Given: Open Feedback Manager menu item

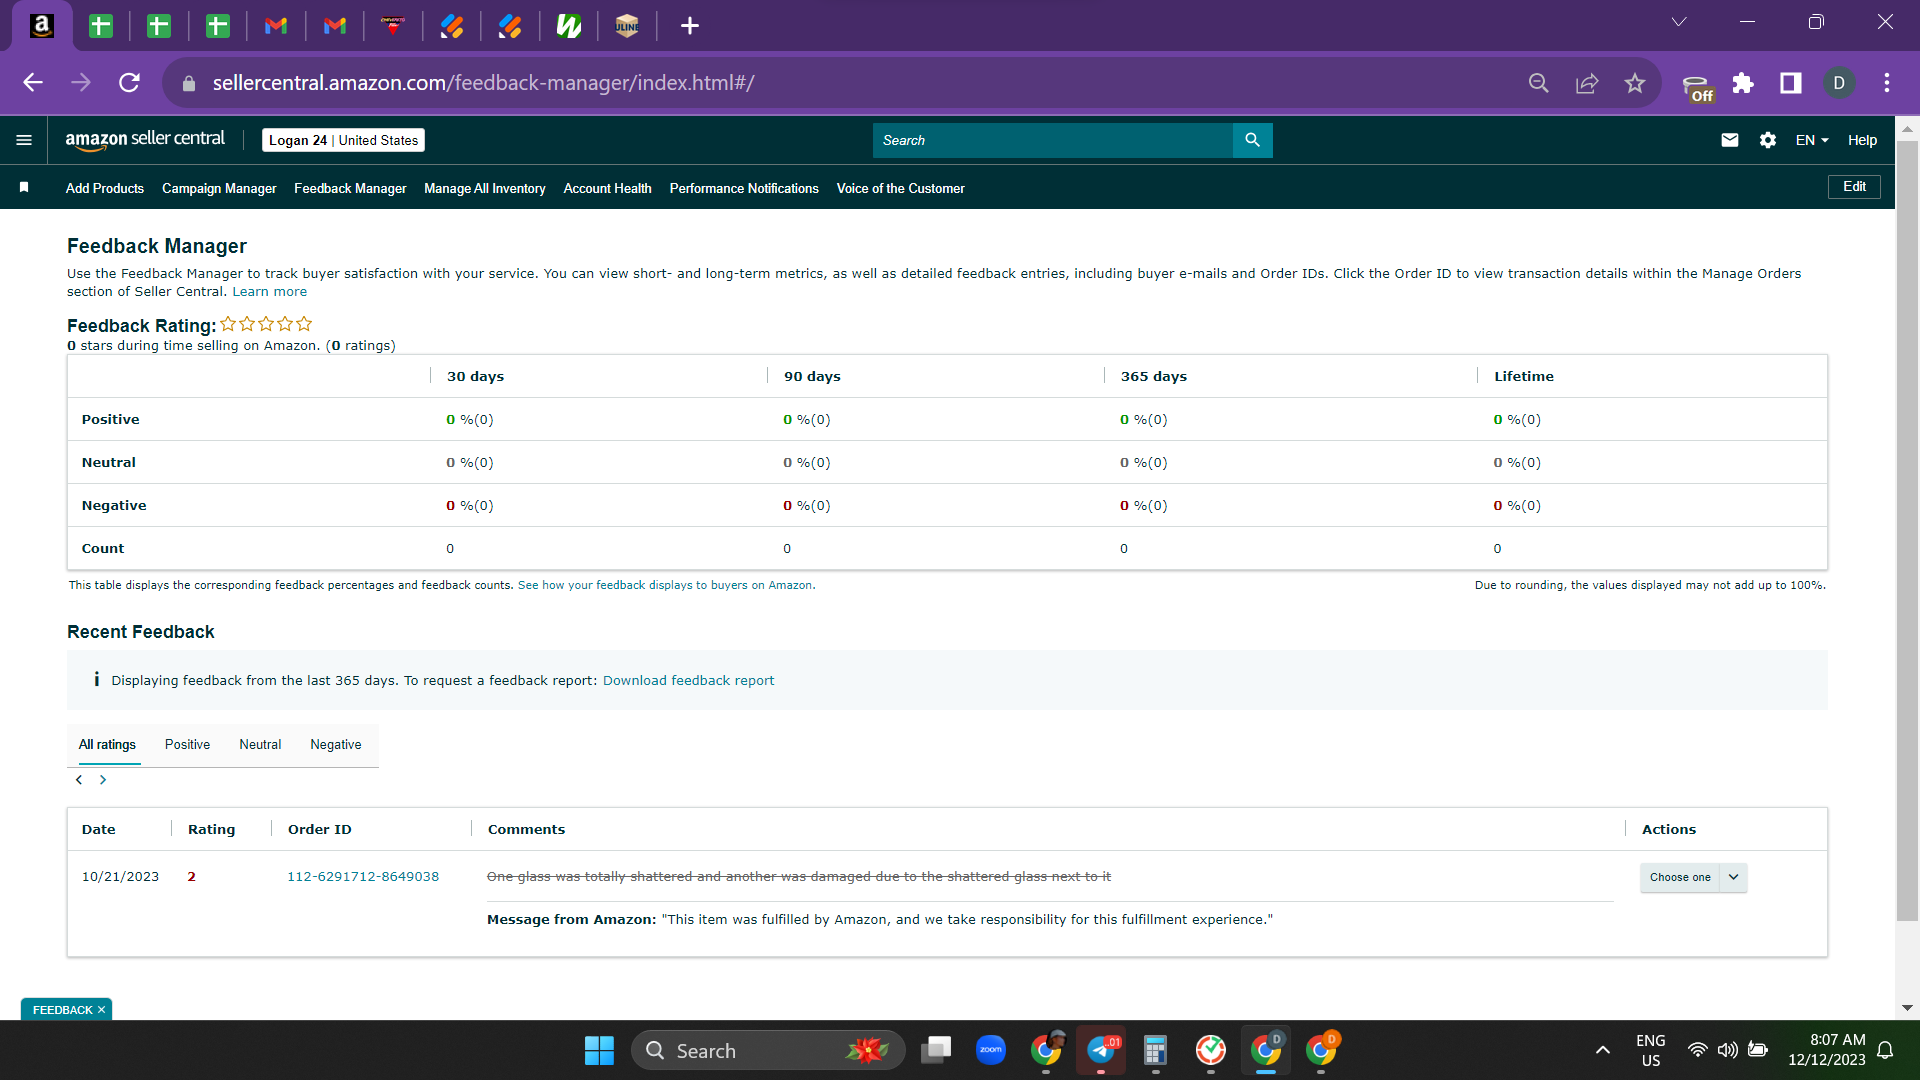Looking at the screenshot, I should 350,188.
